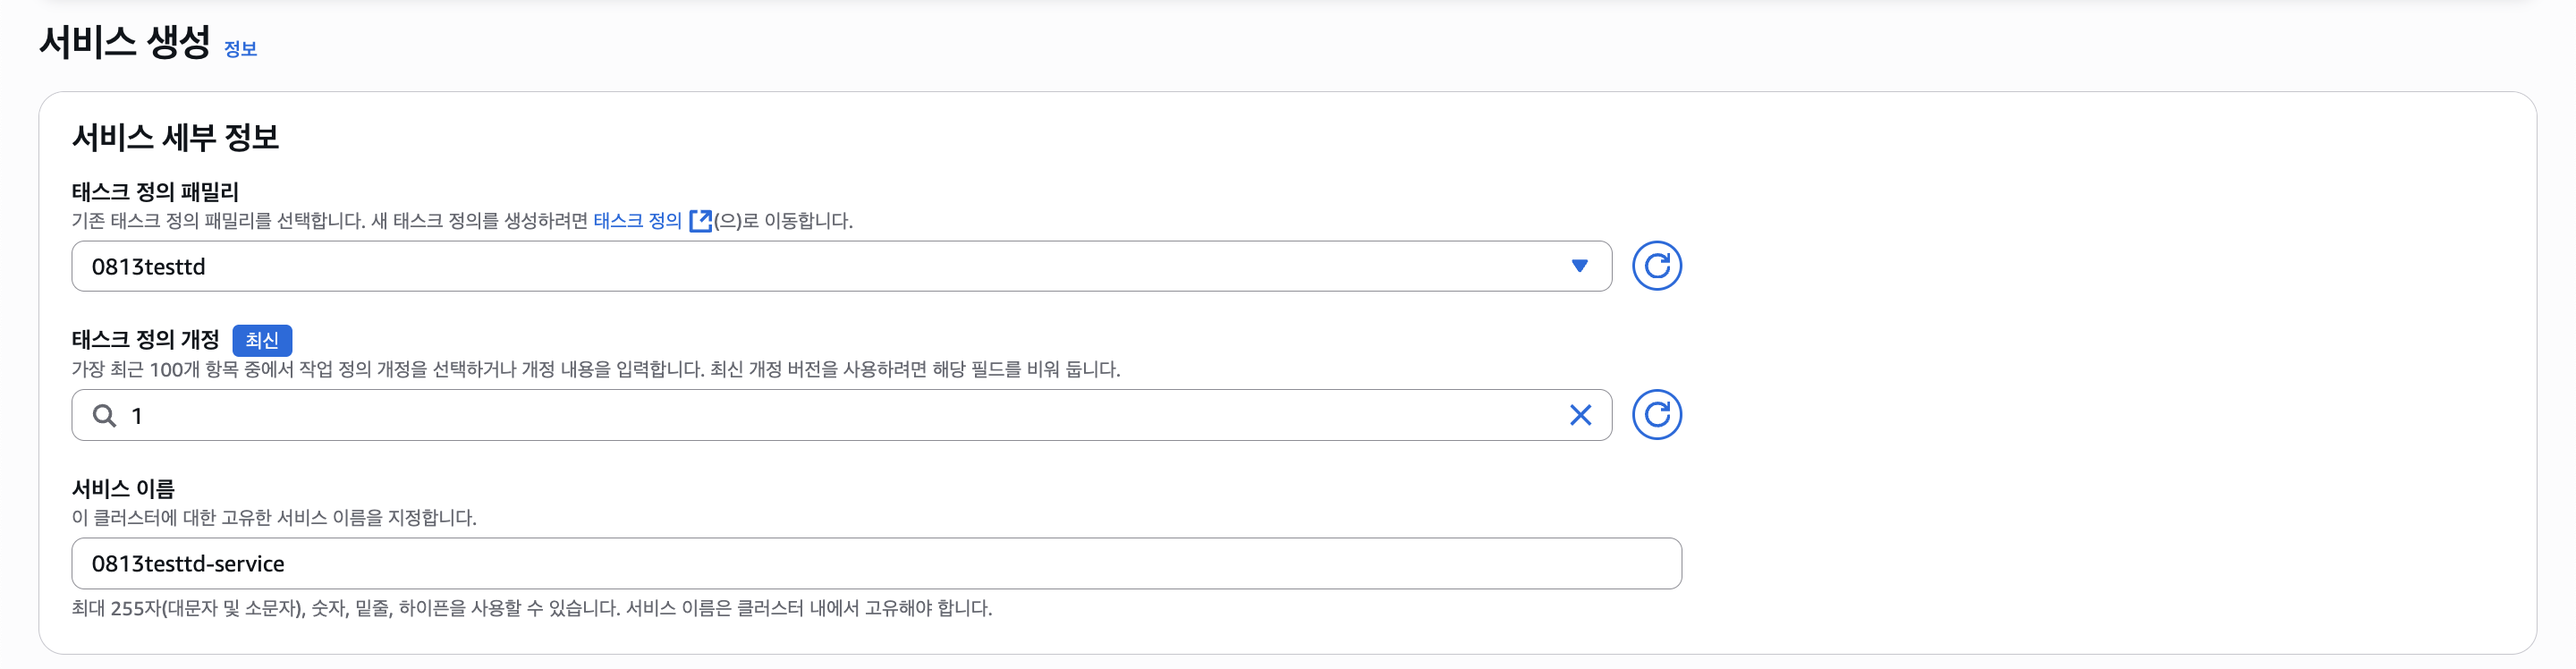Click the revision description about 최근 100개 항목

point(595,369)
